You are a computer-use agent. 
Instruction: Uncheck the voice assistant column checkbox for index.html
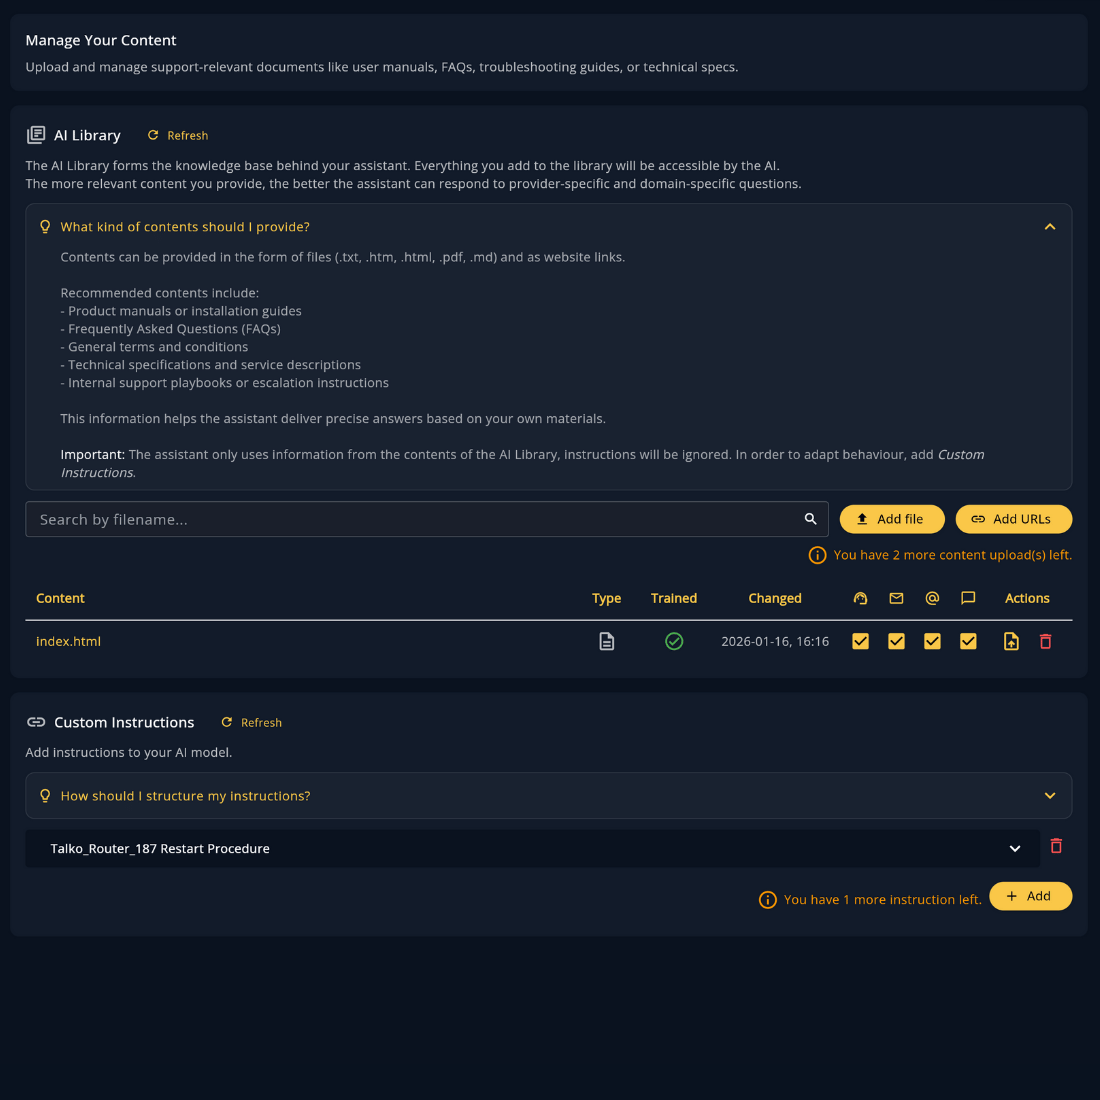click(x=860, y=642)
